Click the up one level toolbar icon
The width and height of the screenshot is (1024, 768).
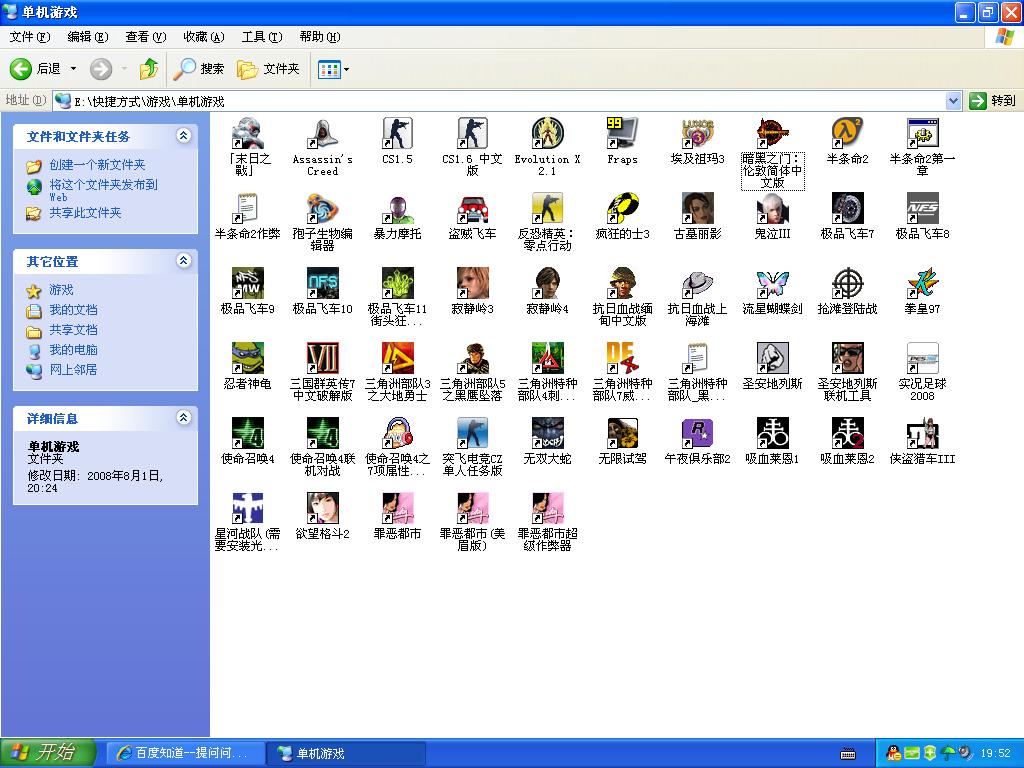149,69
